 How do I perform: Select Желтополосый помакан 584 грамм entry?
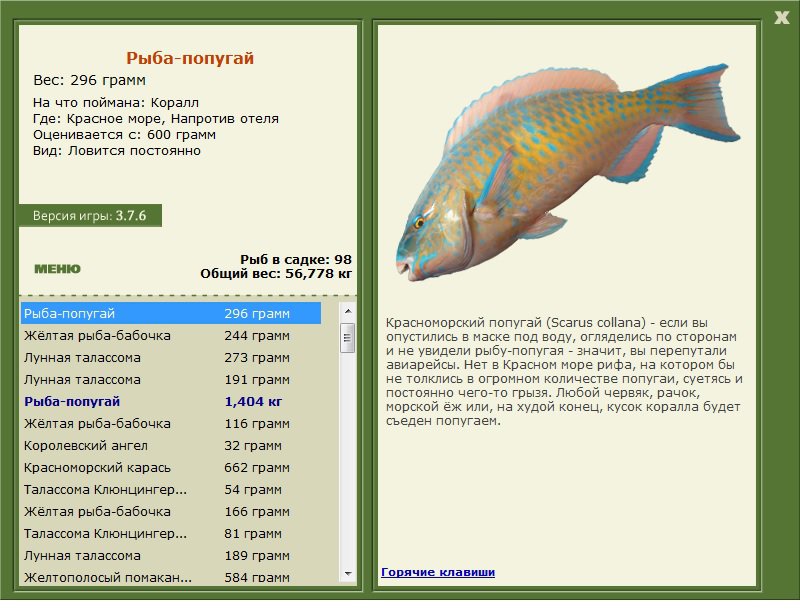[x=171, y=576]
